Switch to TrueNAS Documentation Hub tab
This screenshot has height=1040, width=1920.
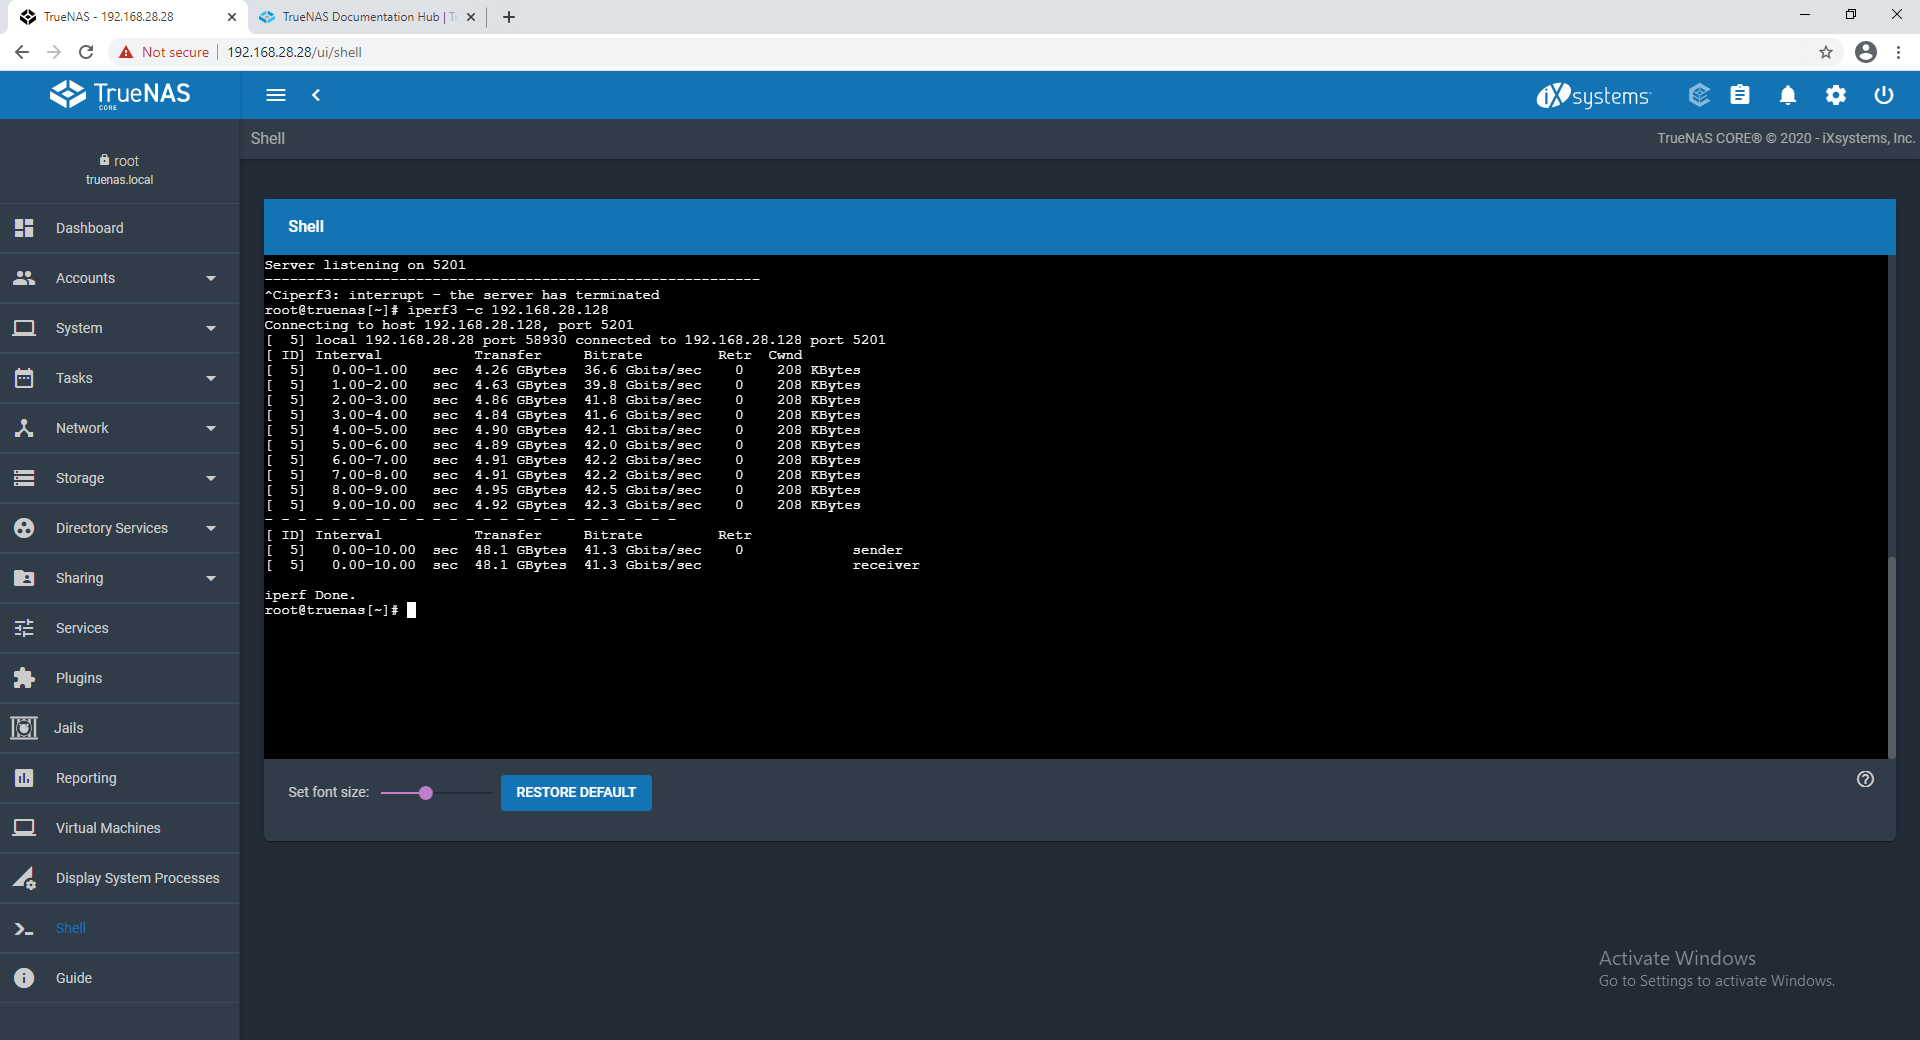point(360,17)
